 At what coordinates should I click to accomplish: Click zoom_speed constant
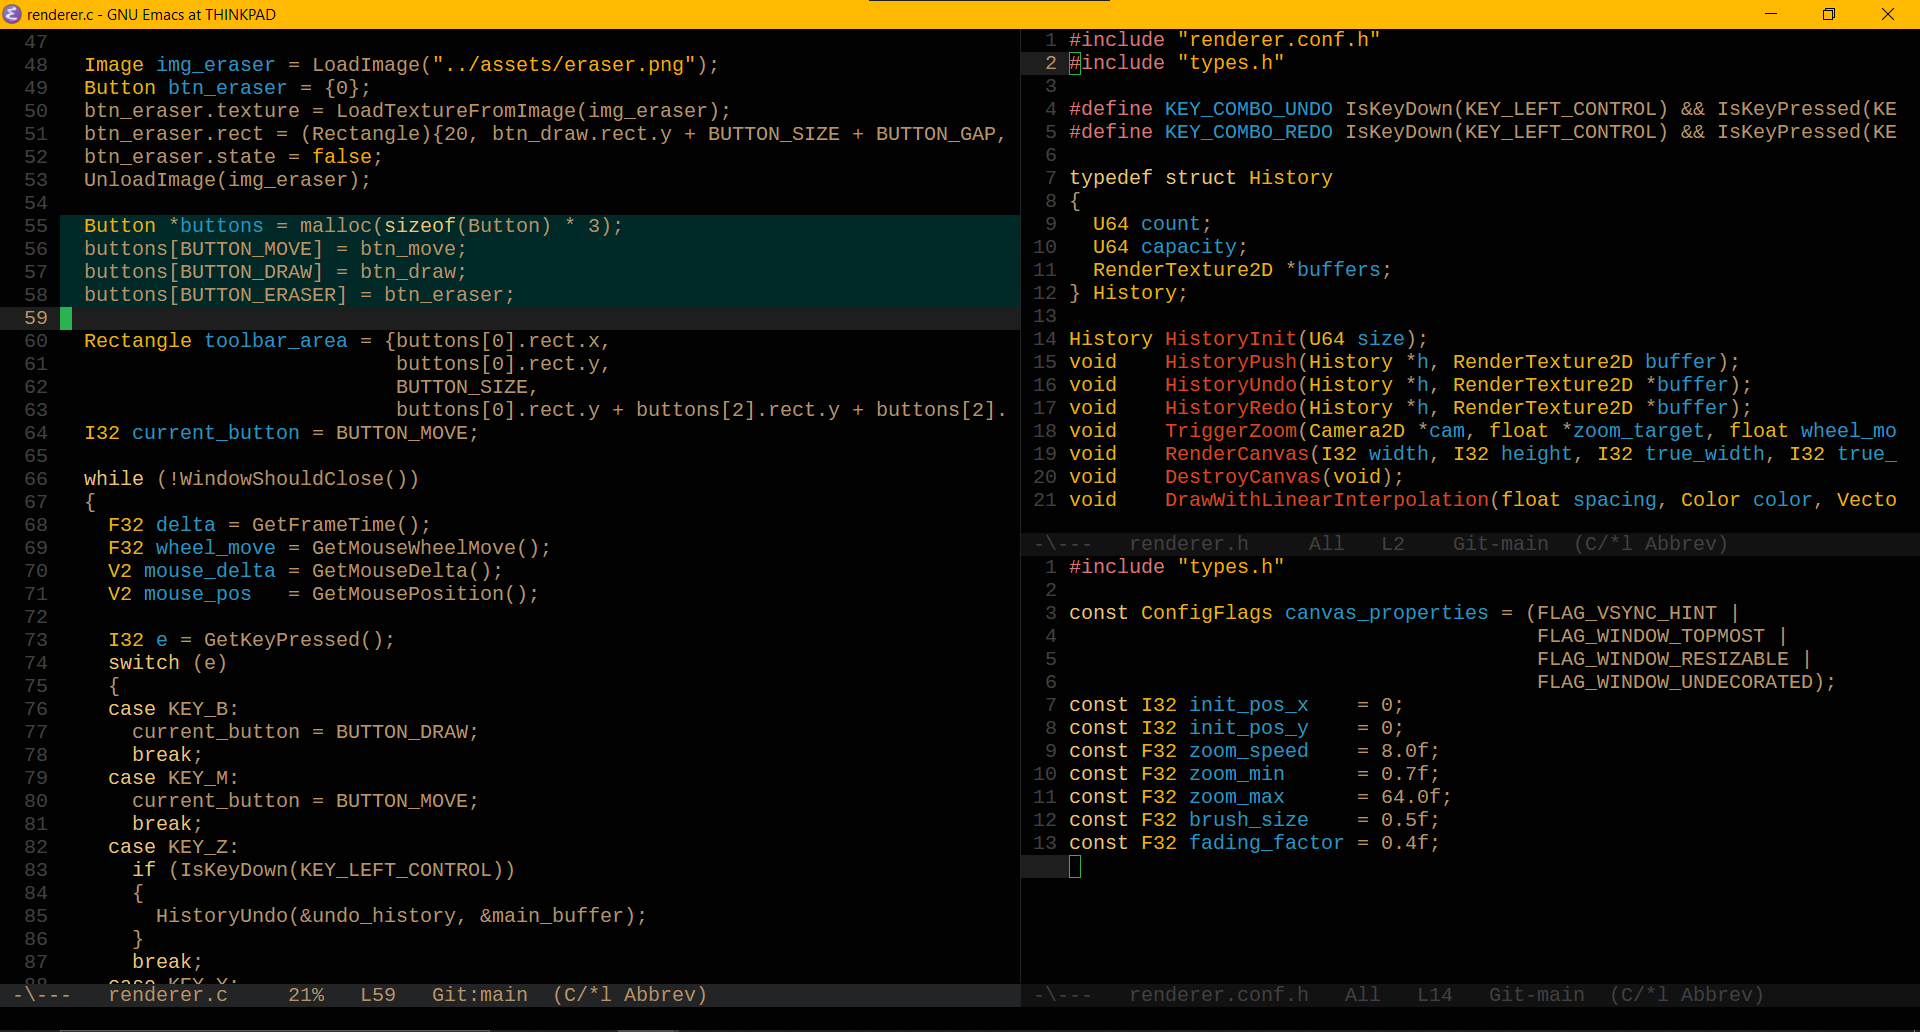click(1249, 751)
